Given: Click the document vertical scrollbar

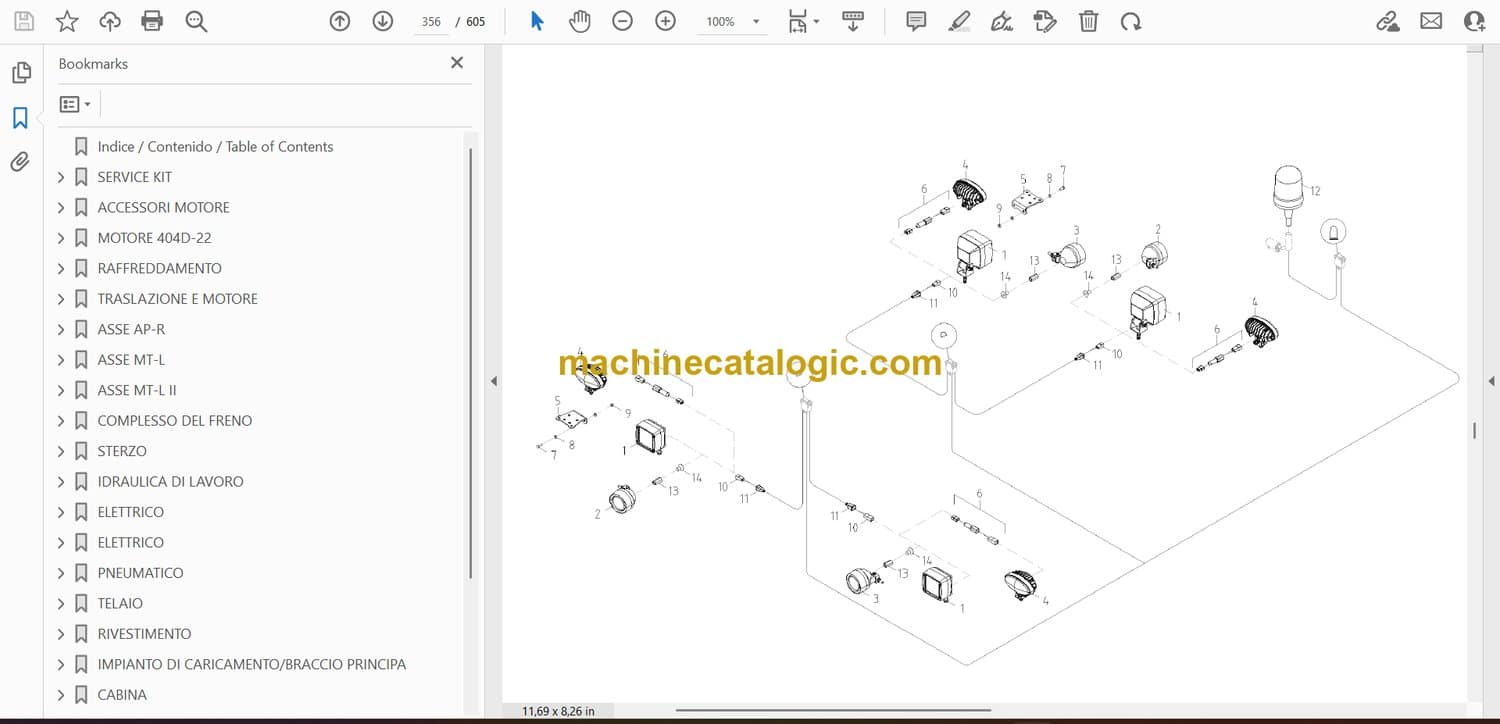Looking at the screenshot, I should point(1475,430).
